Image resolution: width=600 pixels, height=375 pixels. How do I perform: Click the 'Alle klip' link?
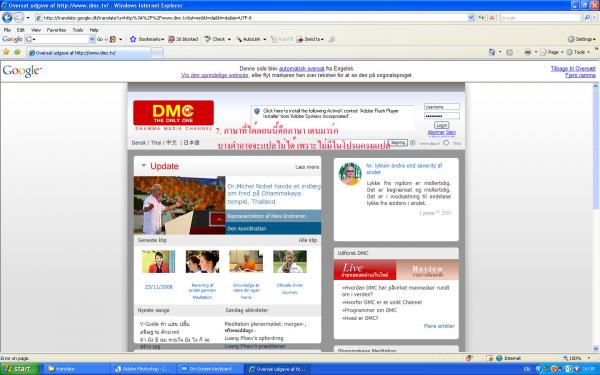coord(308,240)
